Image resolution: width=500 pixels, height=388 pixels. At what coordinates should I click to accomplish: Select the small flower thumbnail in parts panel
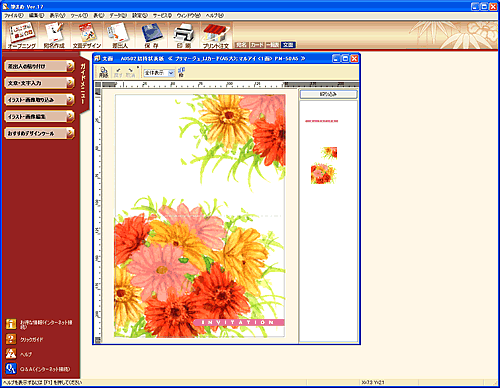tap(329, 153)
